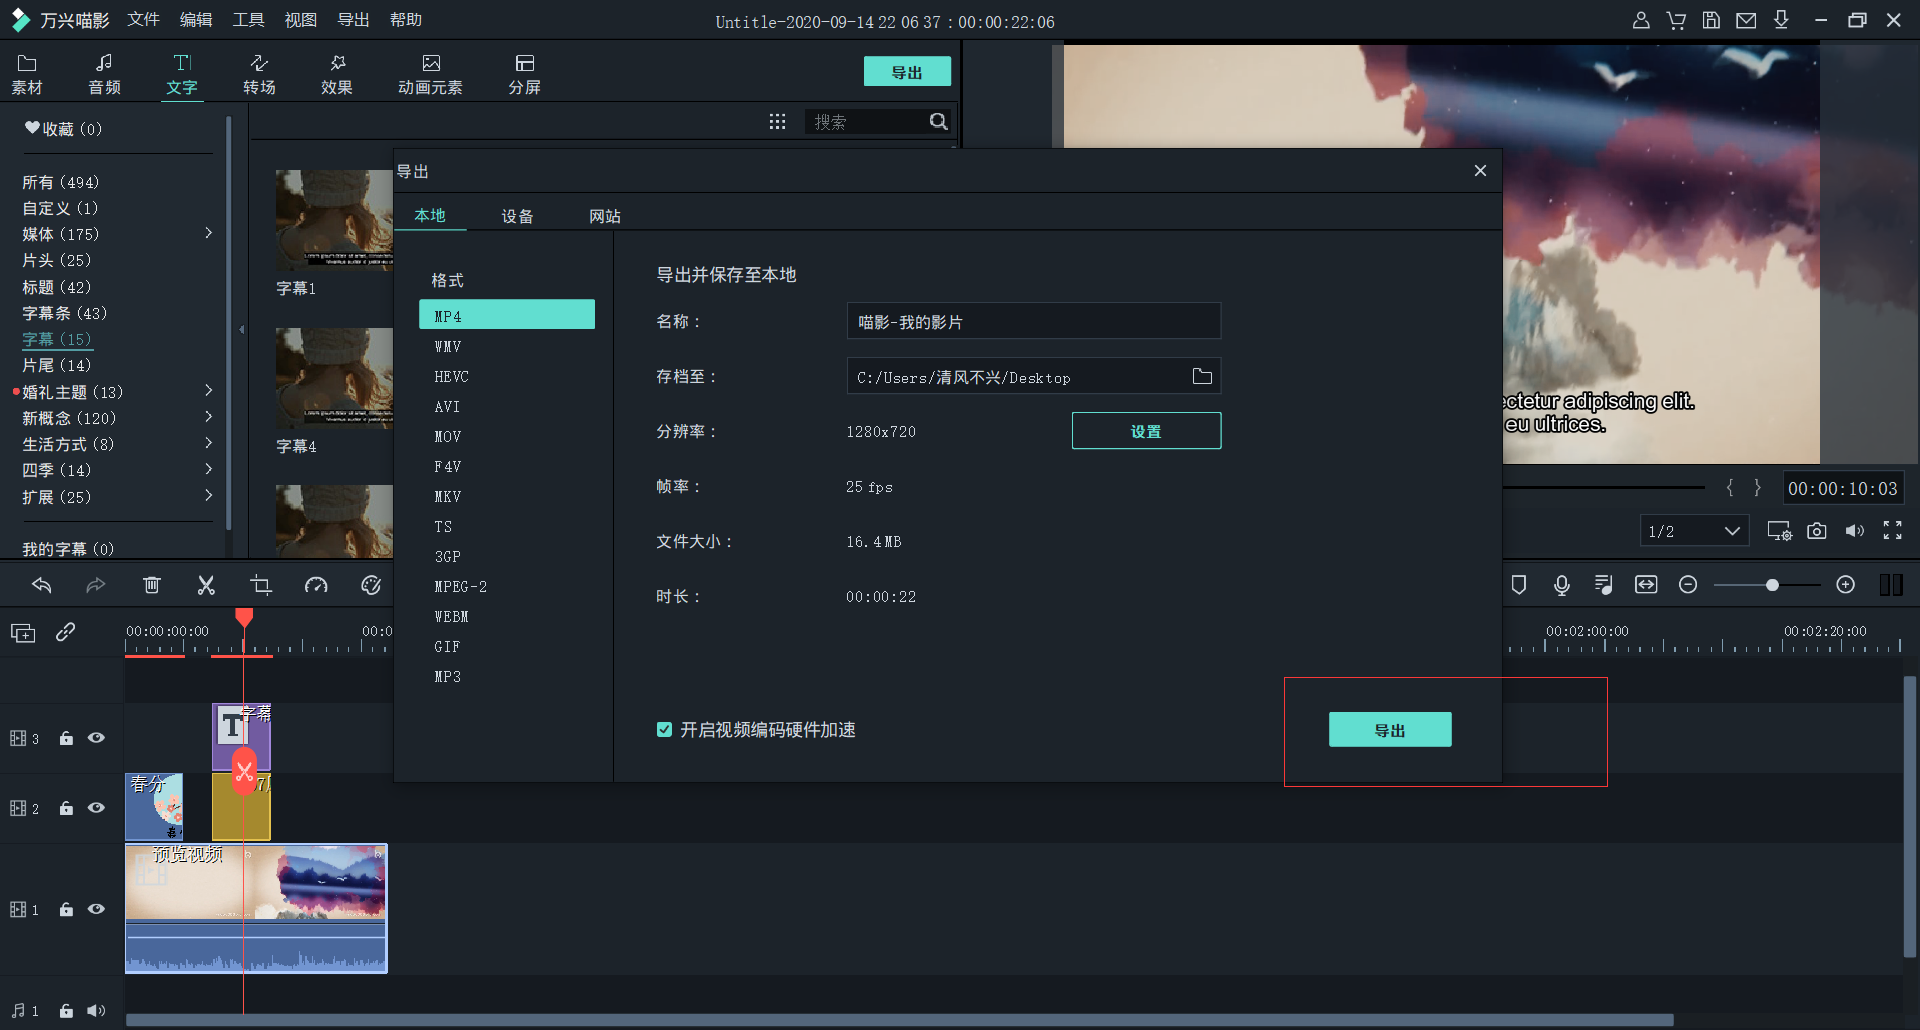Switch to the 网站 export tab
Image resolution: width=1920 pixels, height=1030 pixels.
[x=605, y=216]
